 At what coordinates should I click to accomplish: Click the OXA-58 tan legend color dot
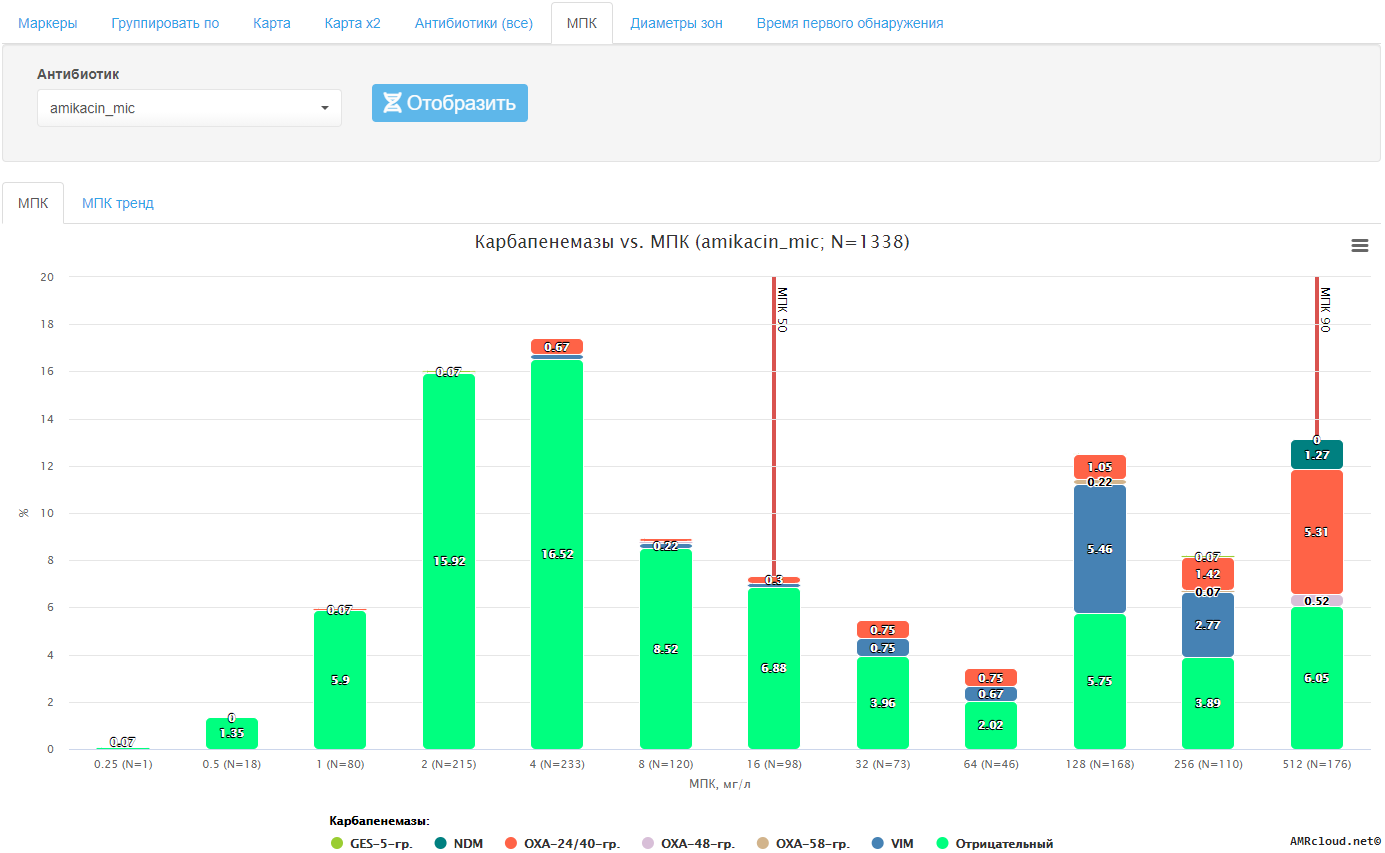click(763, 843)
